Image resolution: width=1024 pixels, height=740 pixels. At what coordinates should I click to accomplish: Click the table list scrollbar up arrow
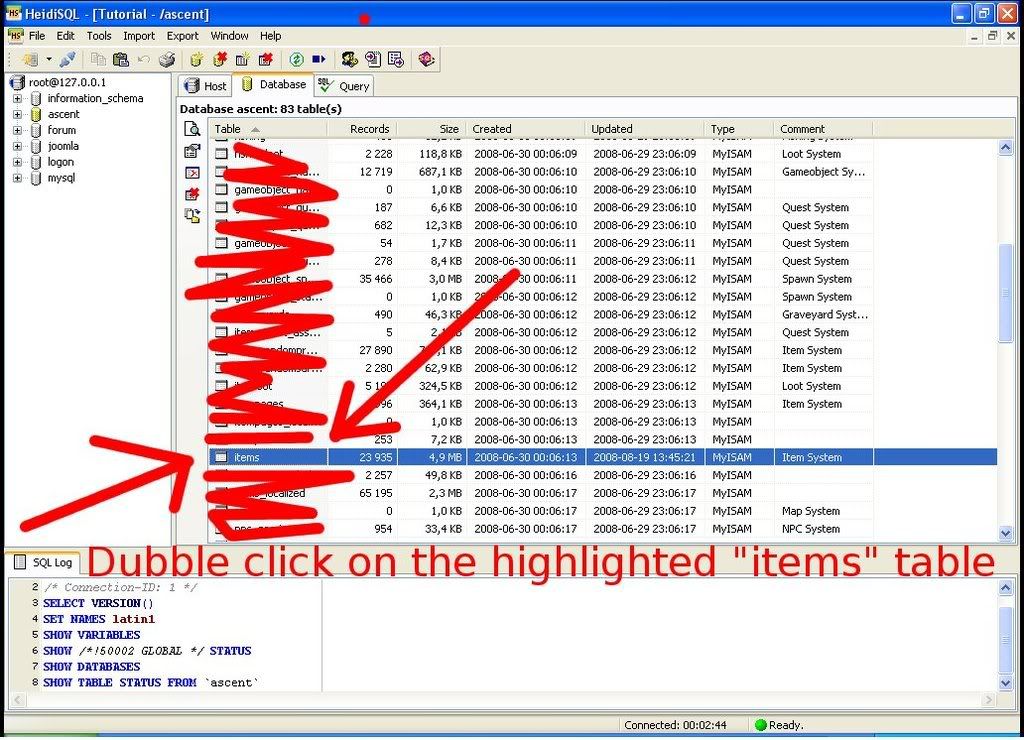[x=1006, y=148]
